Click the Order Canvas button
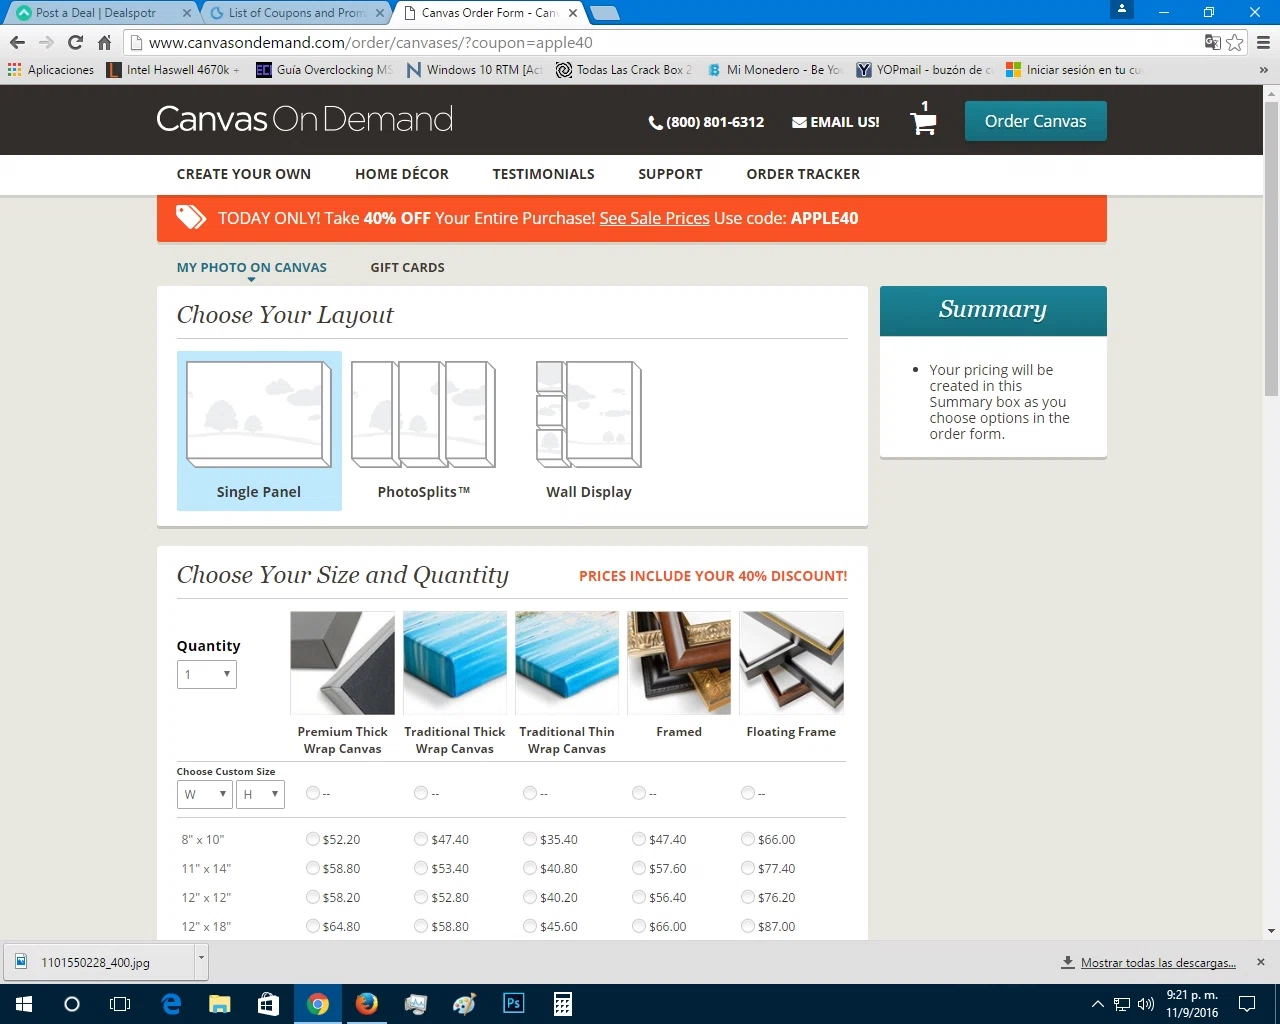 [1035, 121]
